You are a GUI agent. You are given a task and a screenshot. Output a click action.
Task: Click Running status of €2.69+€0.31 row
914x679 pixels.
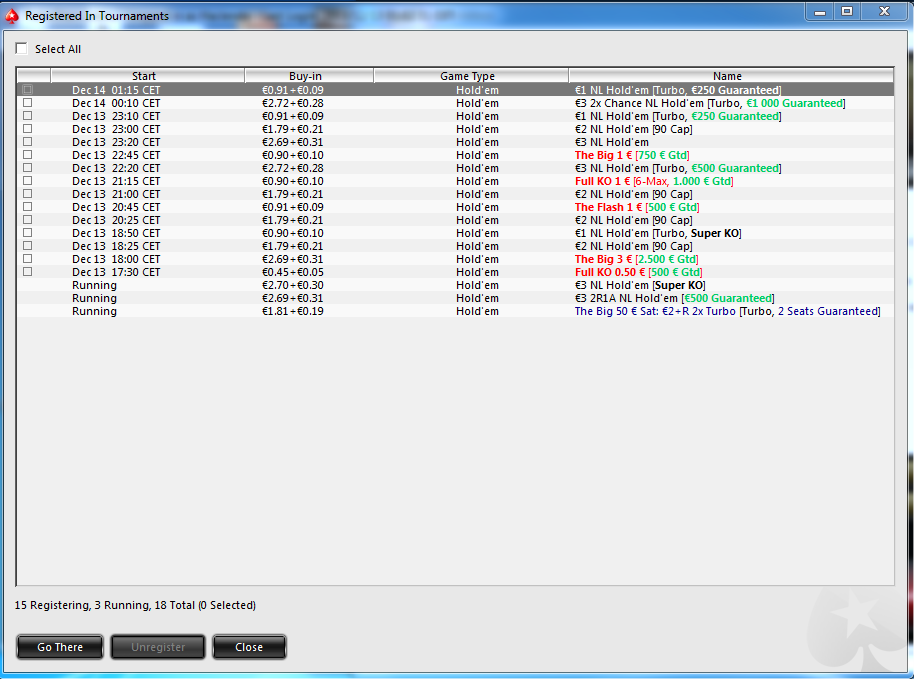coord(94,298)
